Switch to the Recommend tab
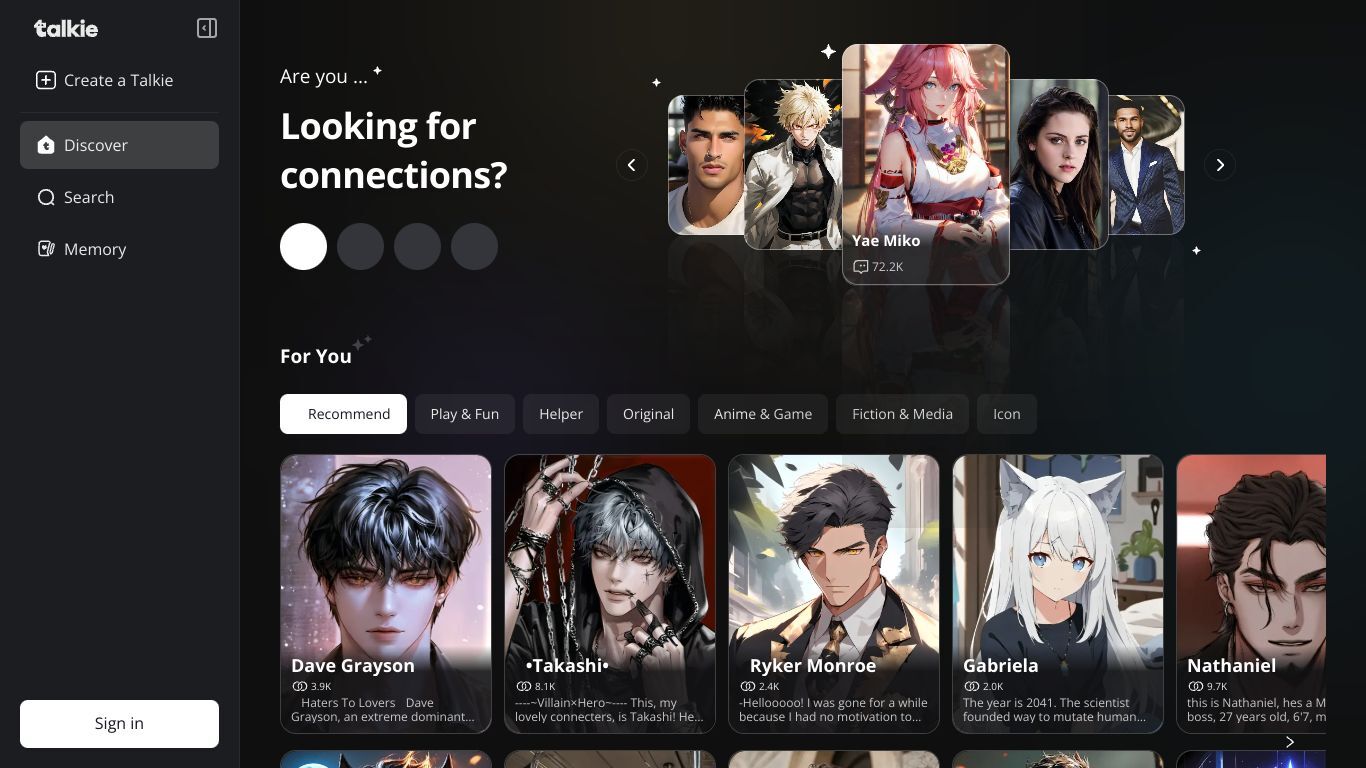Screen dimensions: 1366x768 pos(343,414)
